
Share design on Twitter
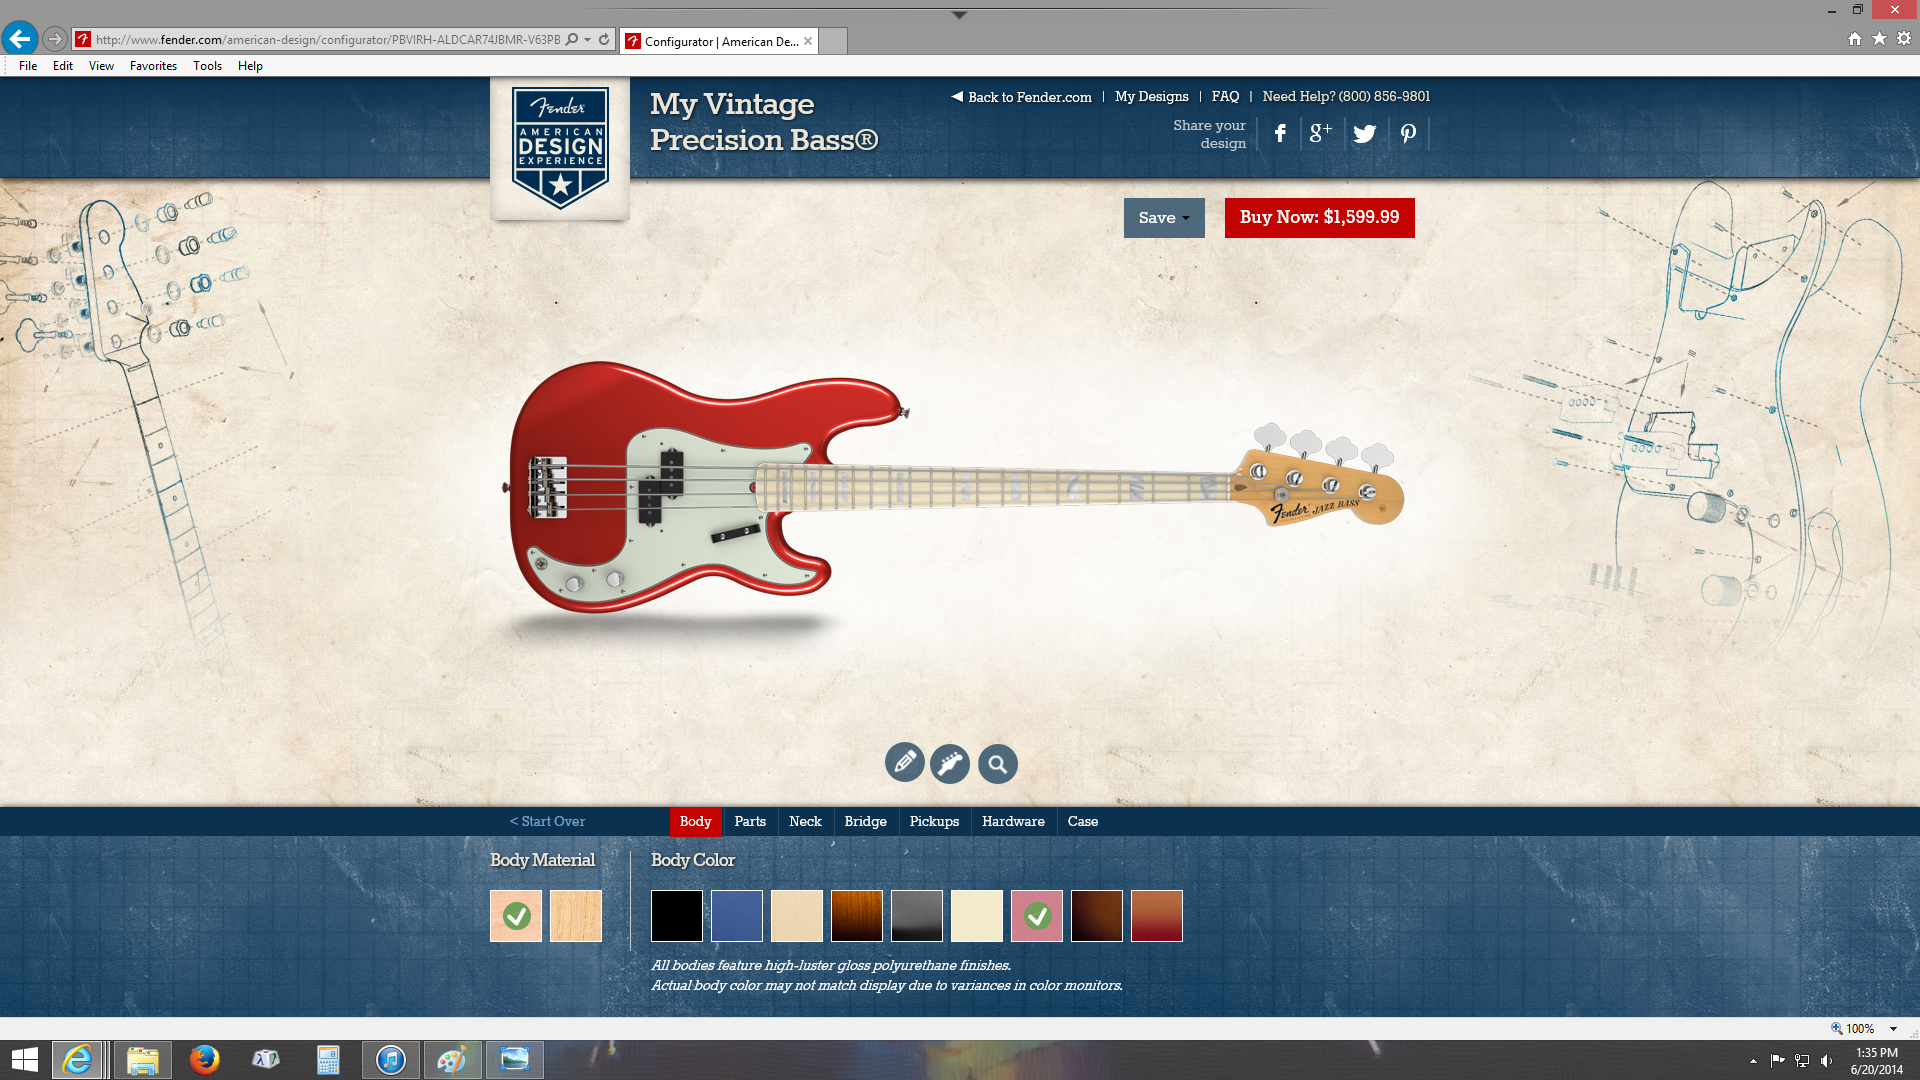tap(1365, 133)
